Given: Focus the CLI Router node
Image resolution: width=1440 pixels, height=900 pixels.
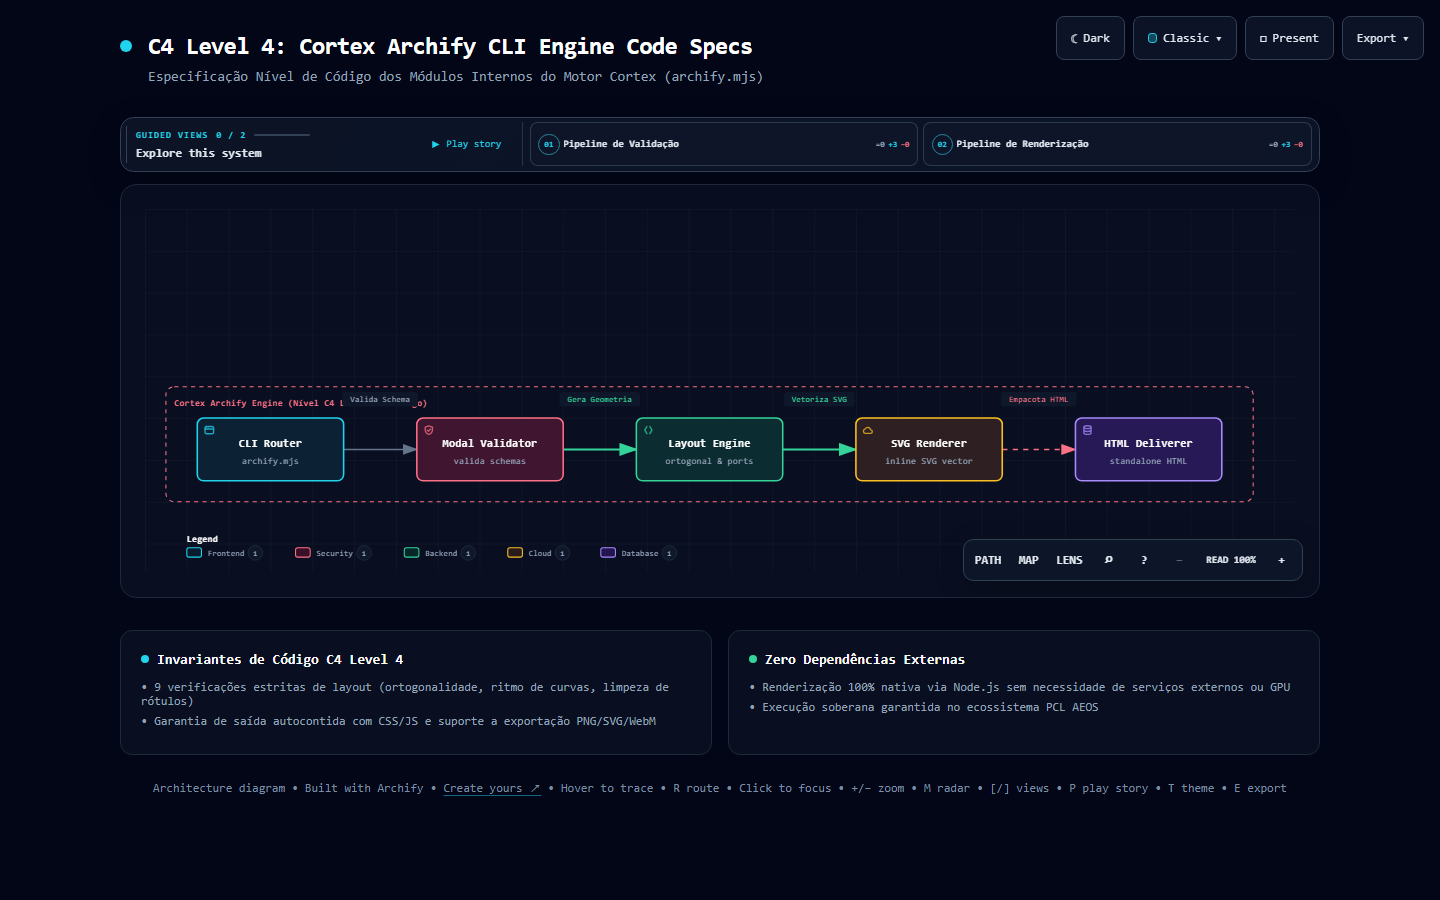Looking at the screenshot, I should point(270,450).
